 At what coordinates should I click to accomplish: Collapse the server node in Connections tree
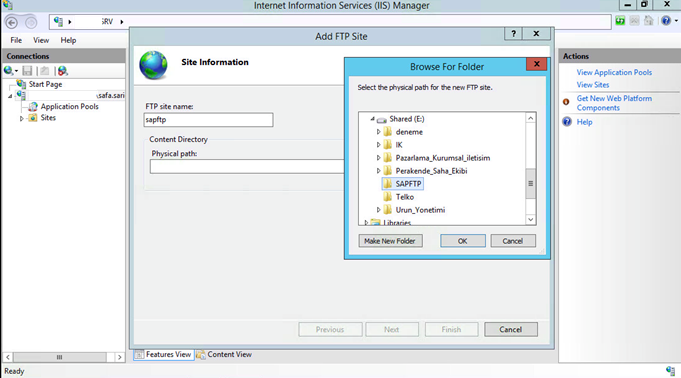10,96
